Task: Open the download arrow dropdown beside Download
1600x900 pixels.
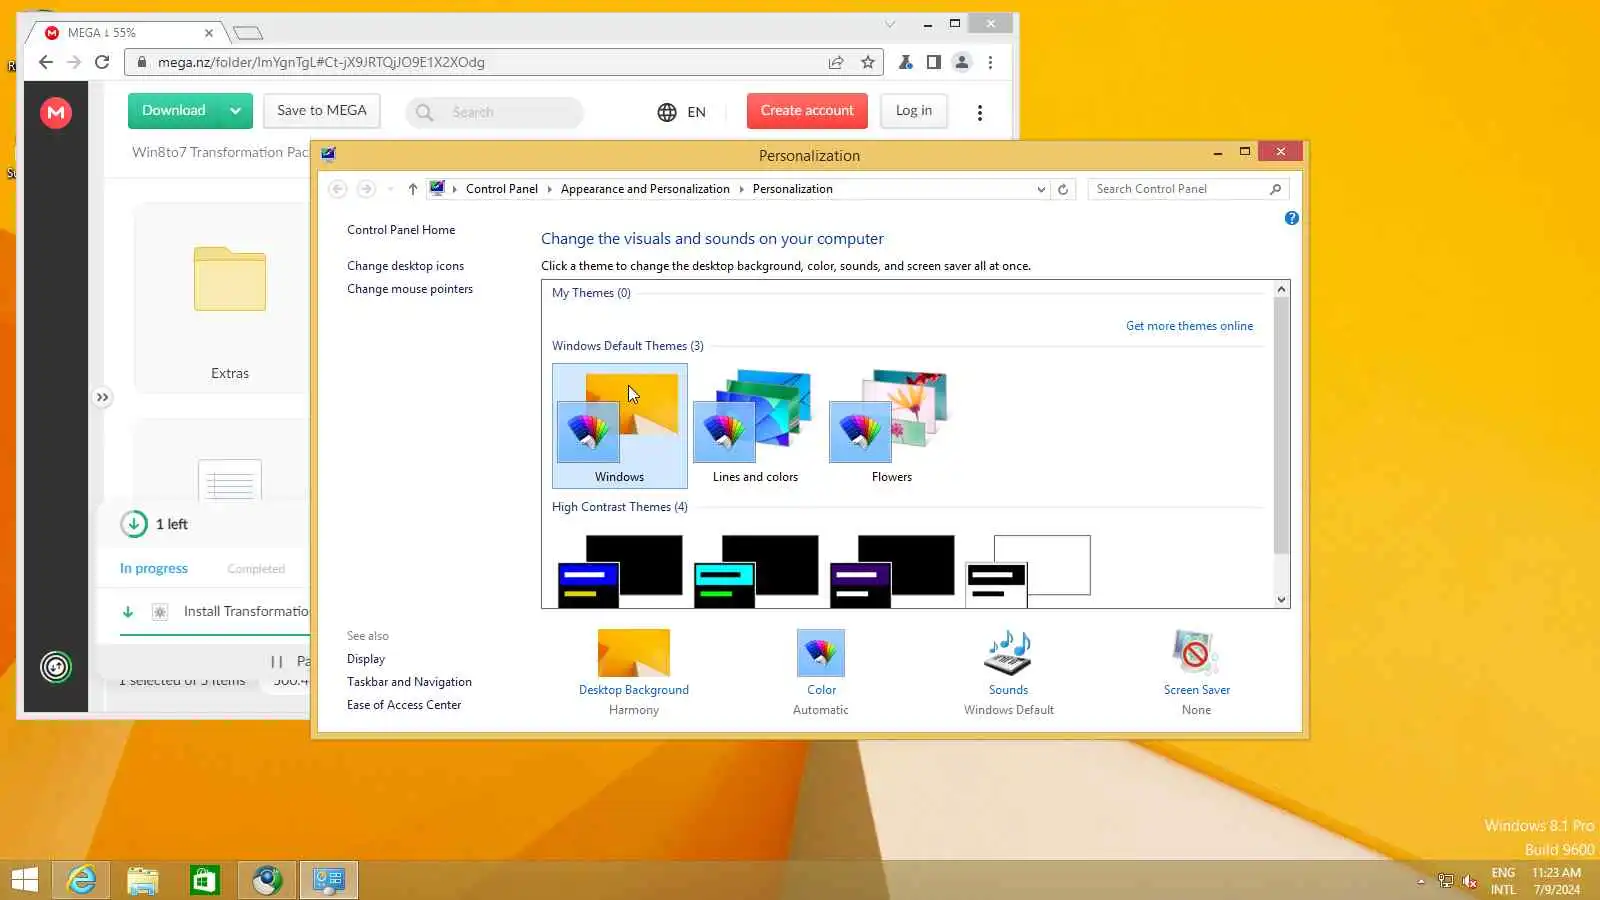Action: click(x=235, y=111)
